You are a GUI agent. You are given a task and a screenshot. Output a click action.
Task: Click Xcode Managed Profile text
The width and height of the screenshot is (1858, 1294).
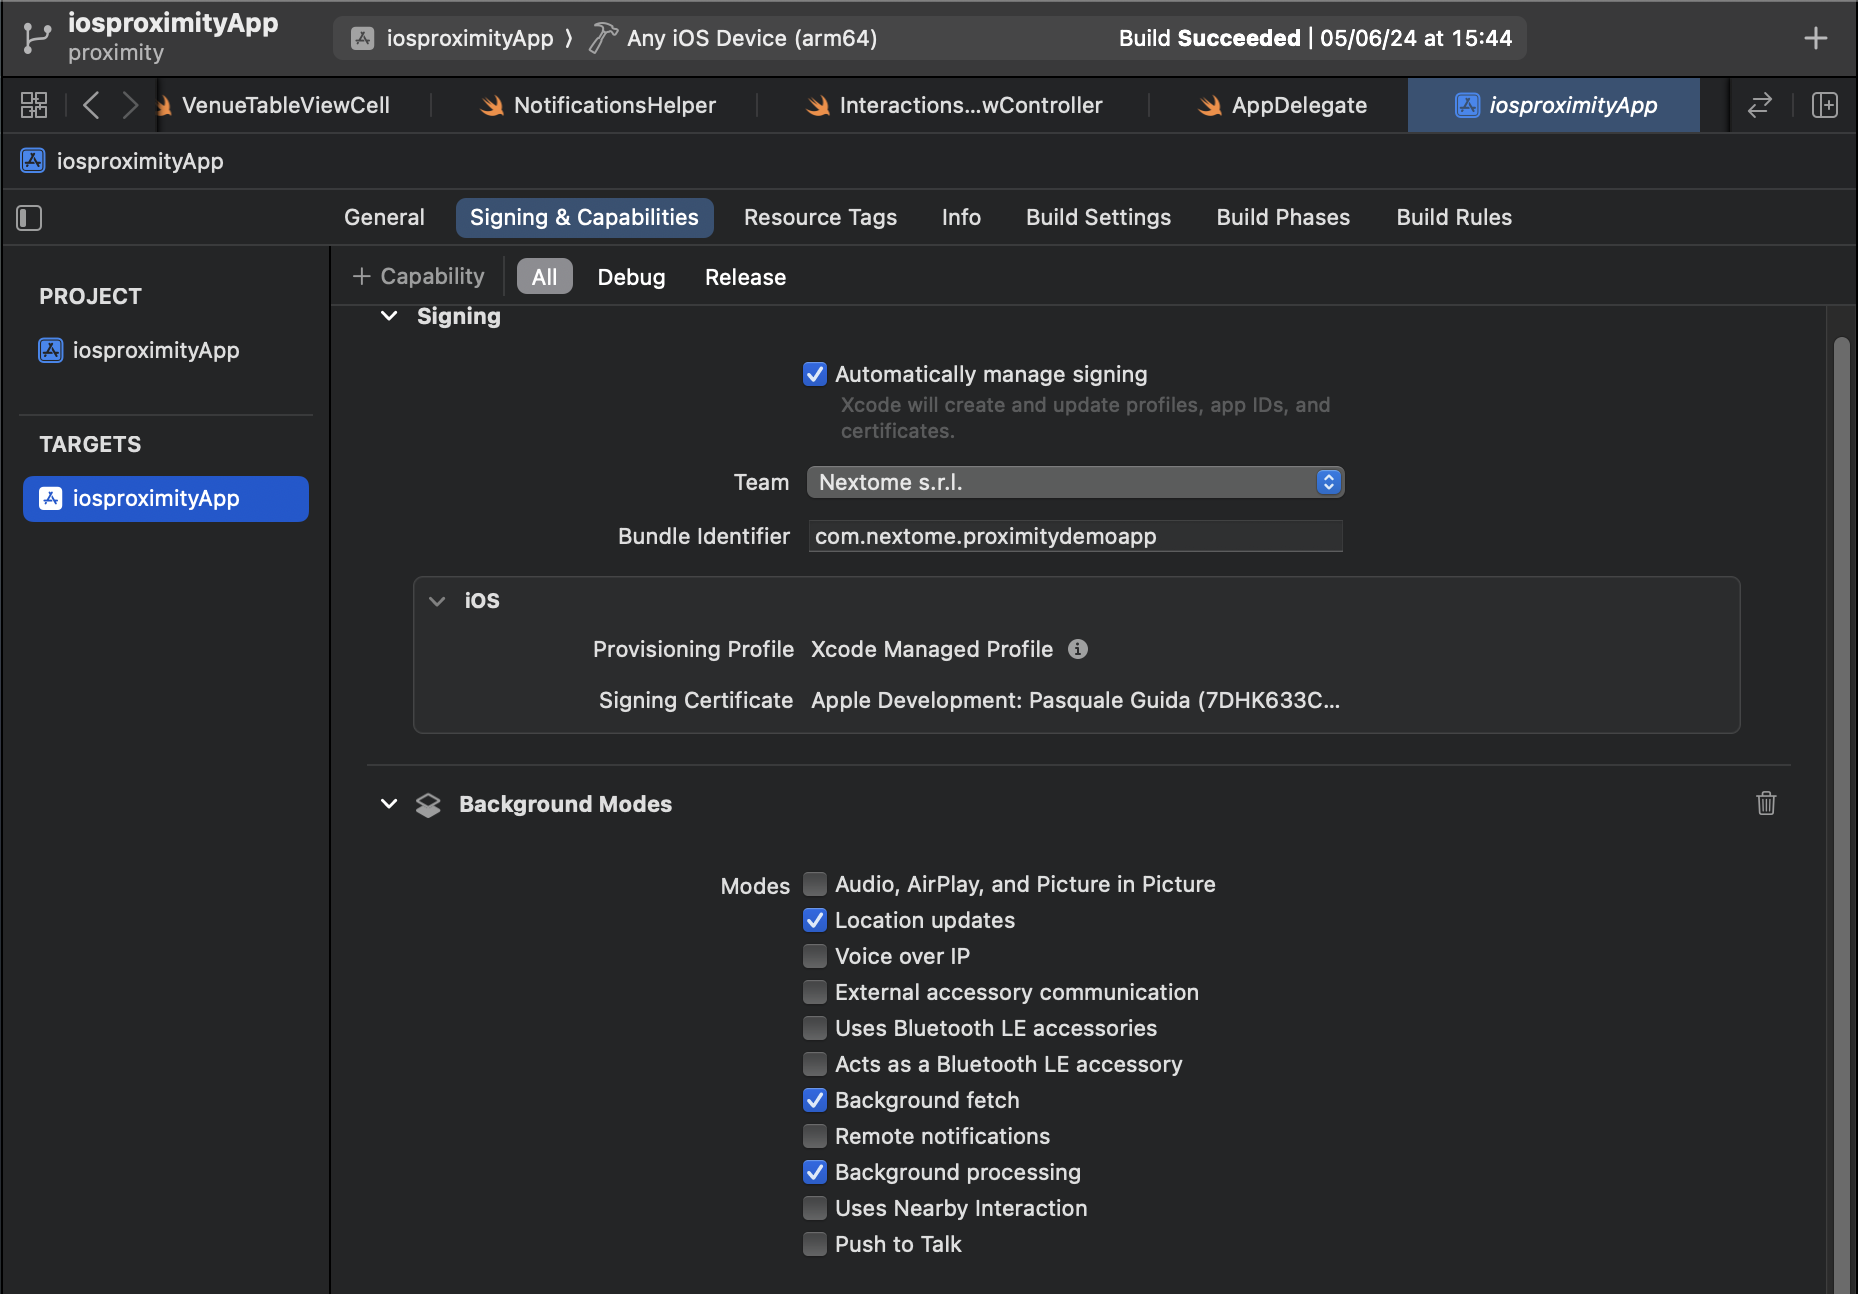[932, 649]
